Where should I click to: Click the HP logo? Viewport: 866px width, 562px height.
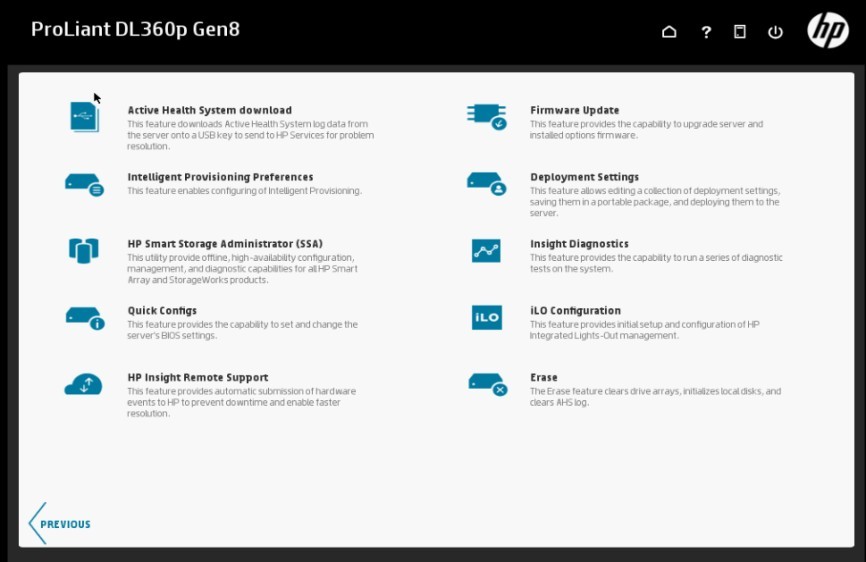tap(828, 31)
